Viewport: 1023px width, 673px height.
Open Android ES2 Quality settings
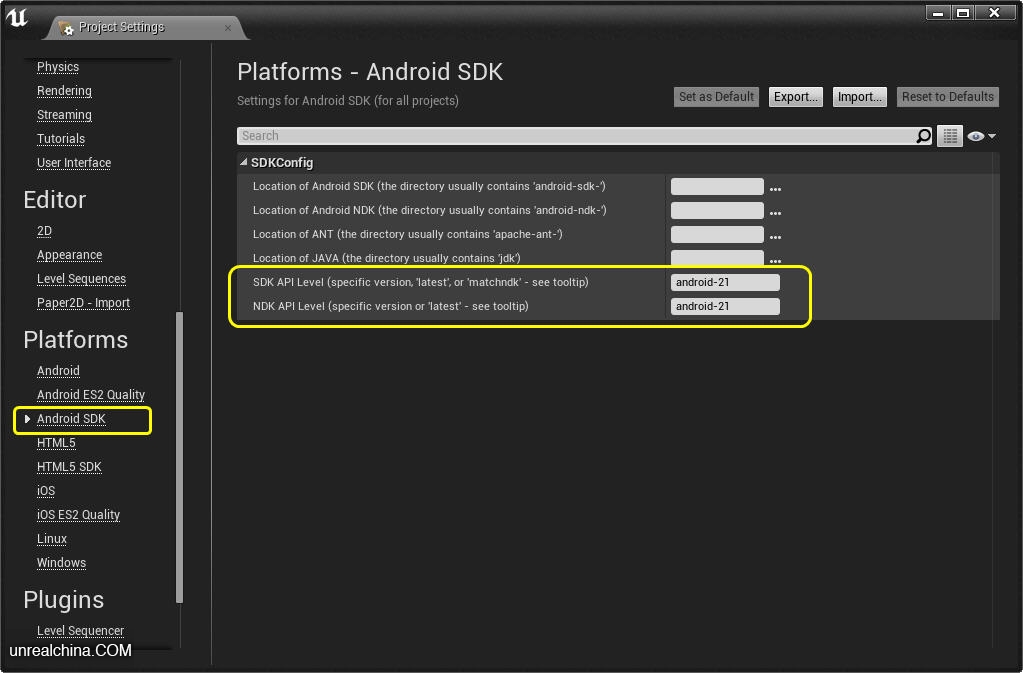91,395
